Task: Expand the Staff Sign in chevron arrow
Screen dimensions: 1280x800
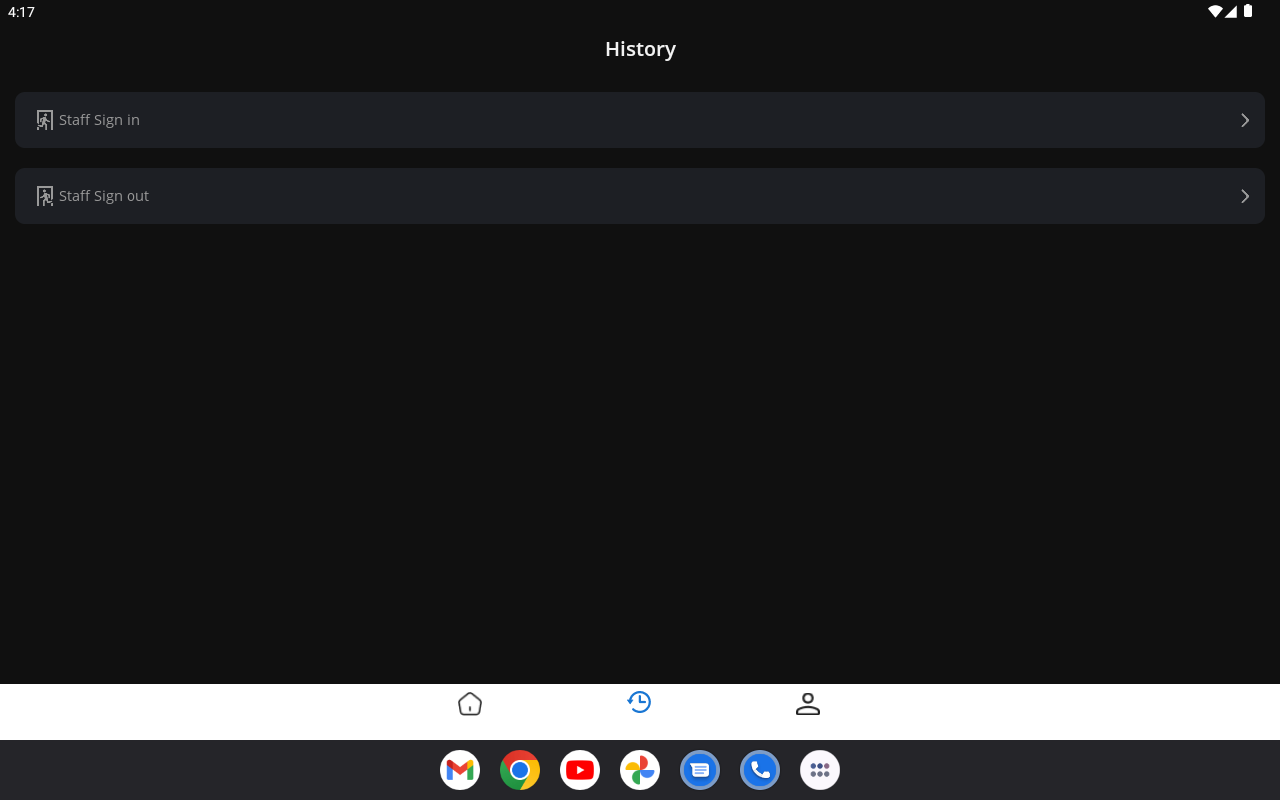Action: coord(1245,120)
